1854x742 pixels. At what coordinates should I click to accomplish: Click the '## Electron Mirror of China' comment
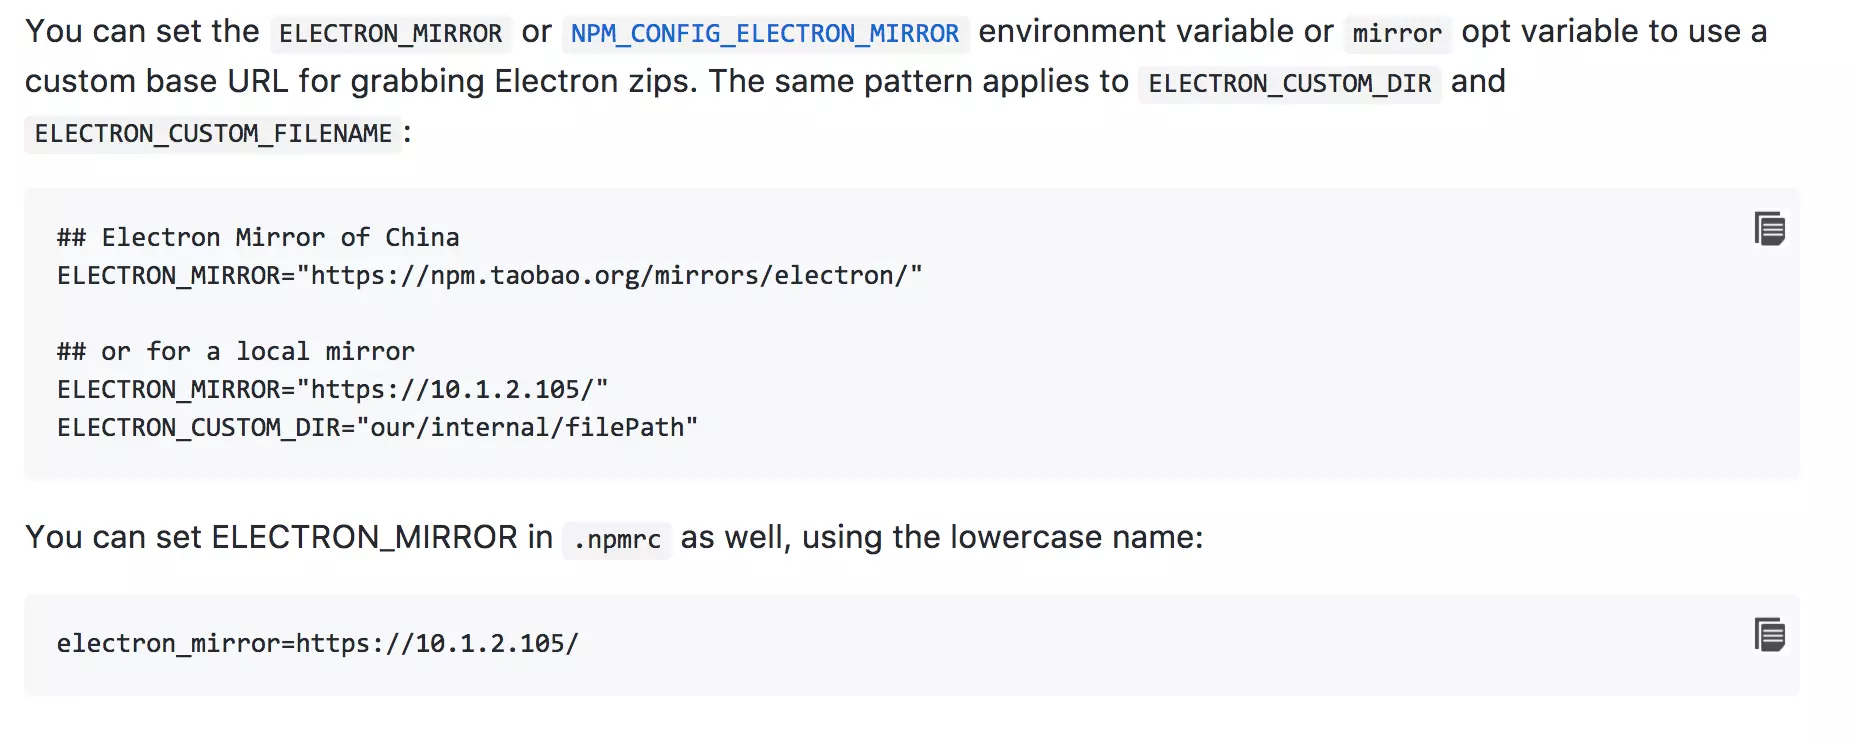pyautogui.click(x=258, y=238)
